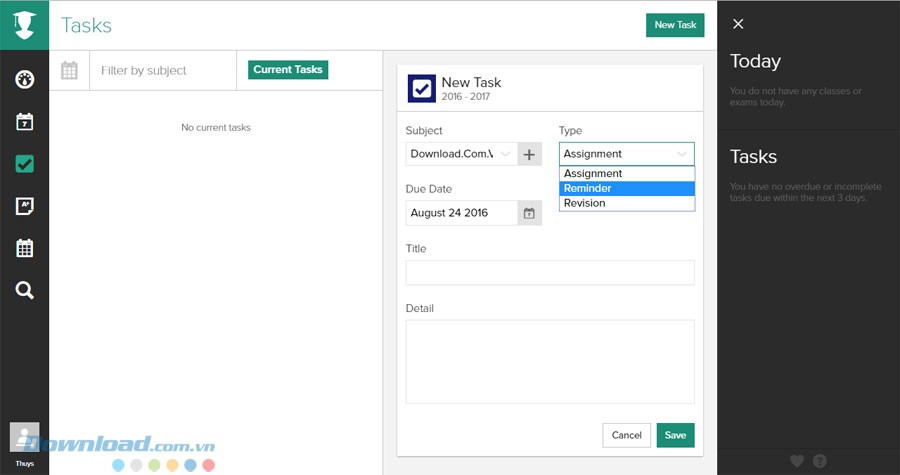Expand the Subject dropdown

(462, 154)
